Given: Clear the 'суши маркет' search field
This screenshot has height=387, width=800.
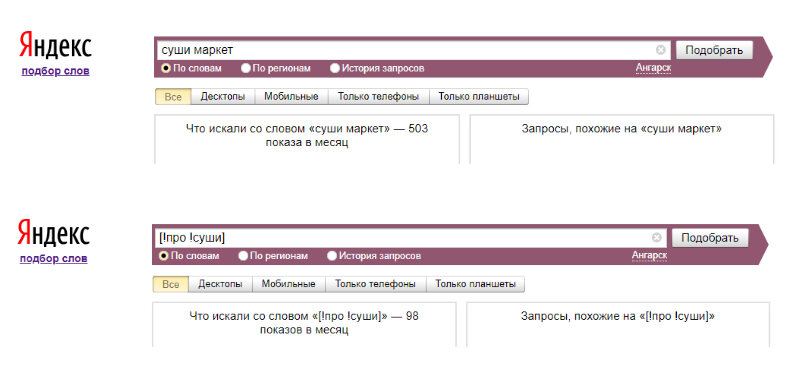Looking at the screenshot, I should (661, 50).
